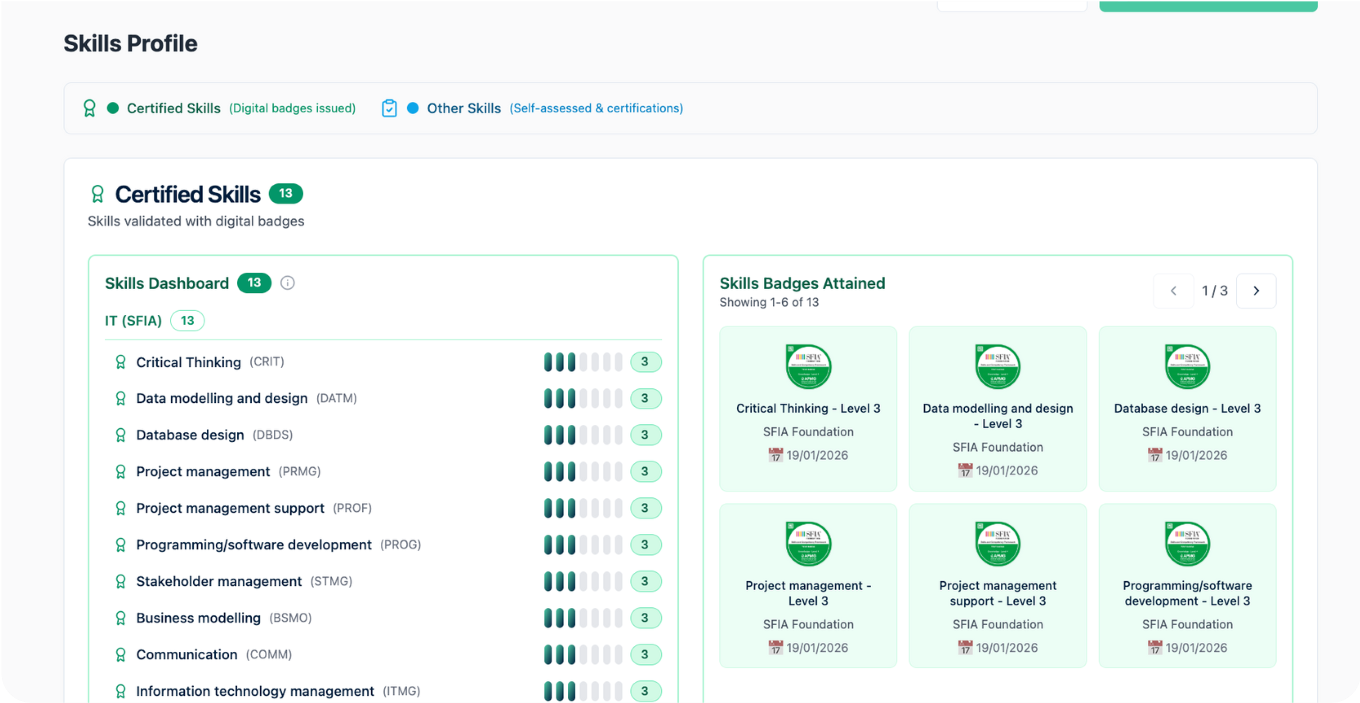1360x703 pixels.
Task: Click the 13 count badge beside Skills Dashboard
Action: pos(254,283)
